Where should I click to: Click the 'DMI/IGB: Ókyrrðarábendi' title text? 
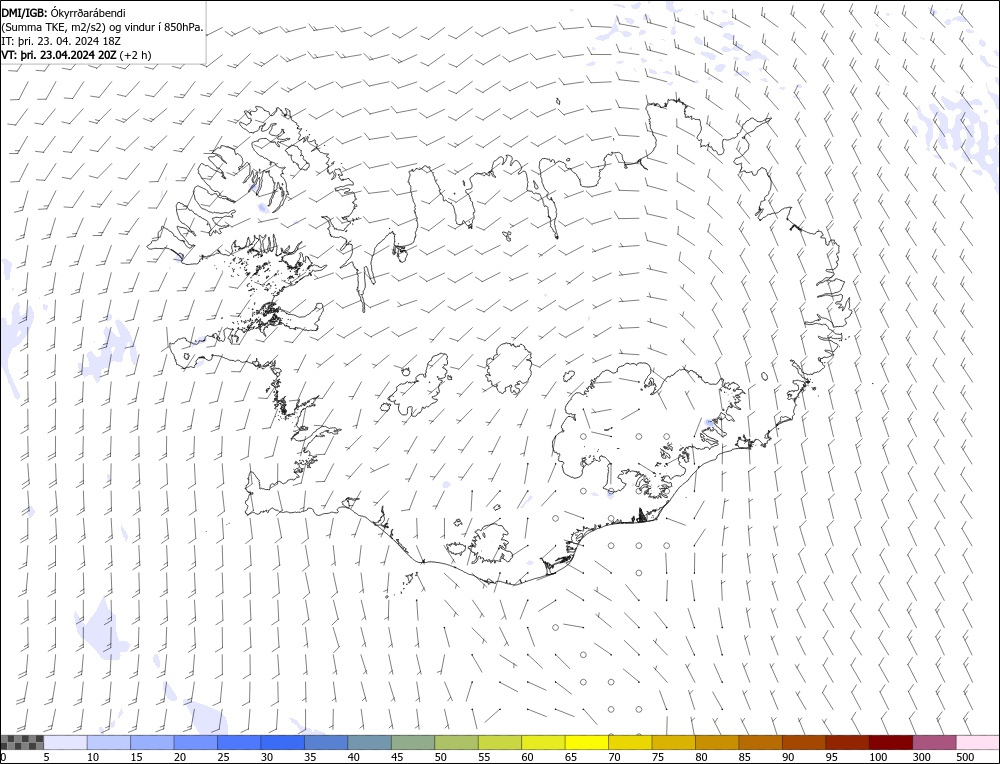(63, 13)
